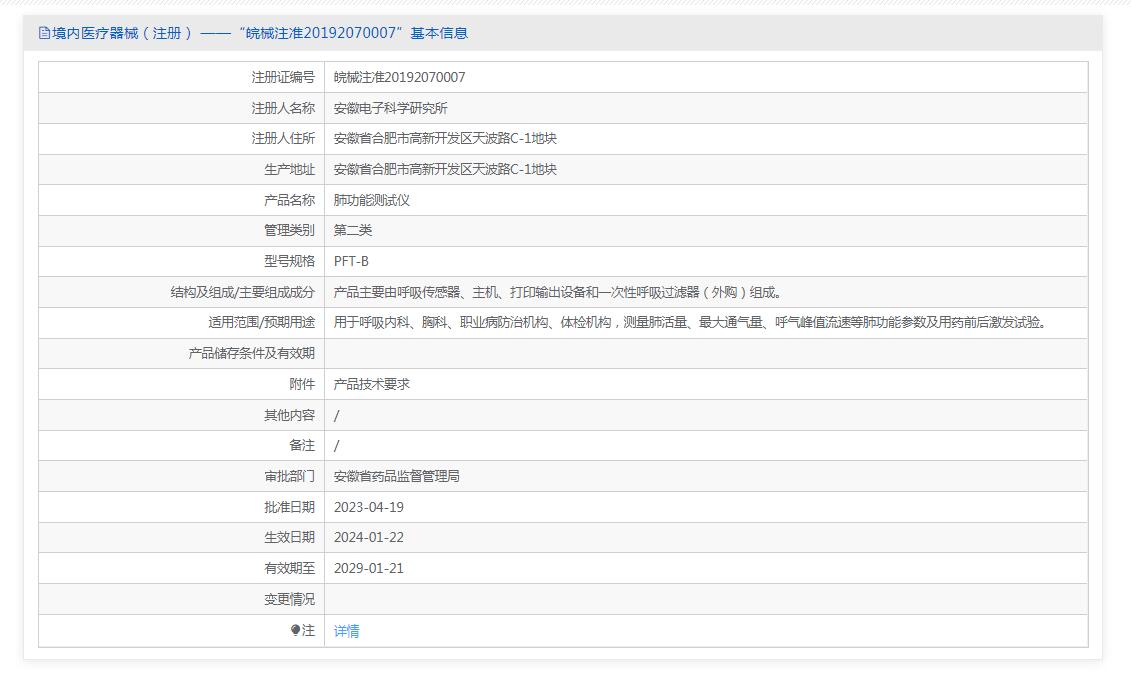Click the 生效日期 label
The width and height of the screenshot is (1131, 687).
pyautogui.click(x=289, y=538)
